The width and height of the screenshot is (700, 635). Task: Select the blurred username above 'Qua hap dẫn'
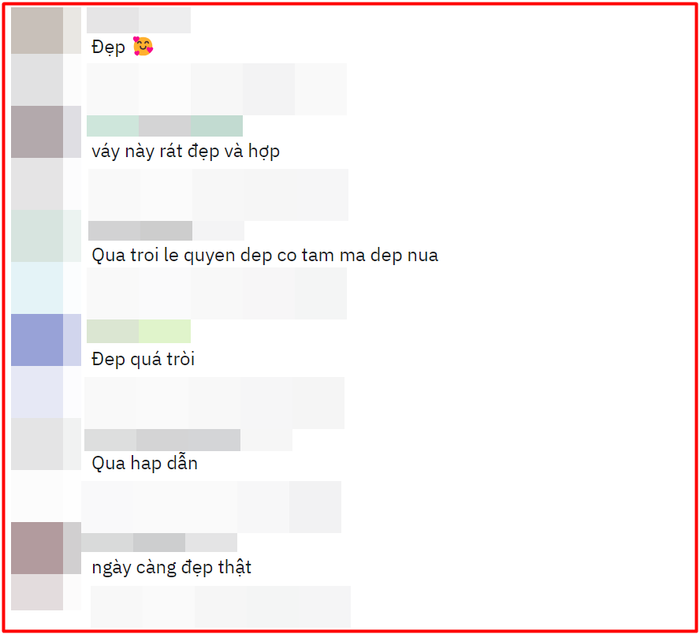click(188, 440)
